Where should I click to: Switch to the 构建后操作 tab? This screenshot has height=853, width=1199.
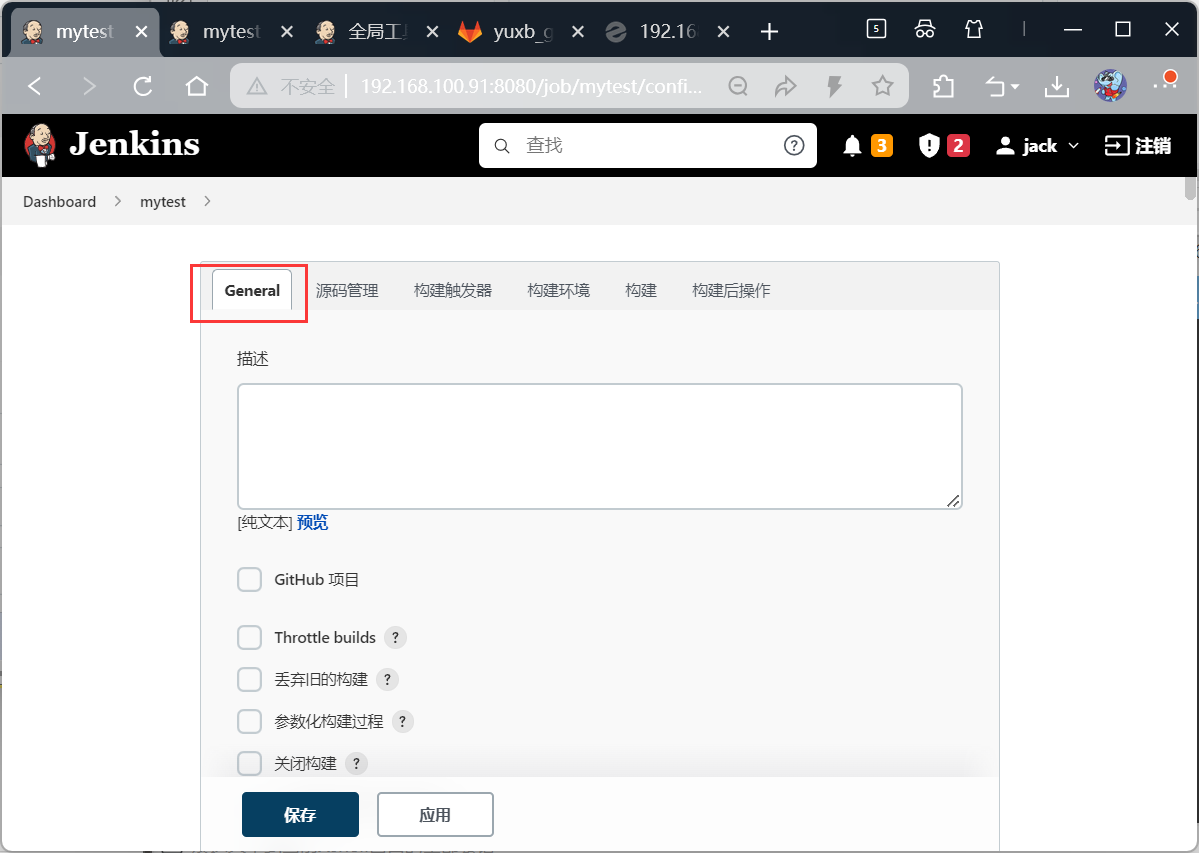click(731, 290)
